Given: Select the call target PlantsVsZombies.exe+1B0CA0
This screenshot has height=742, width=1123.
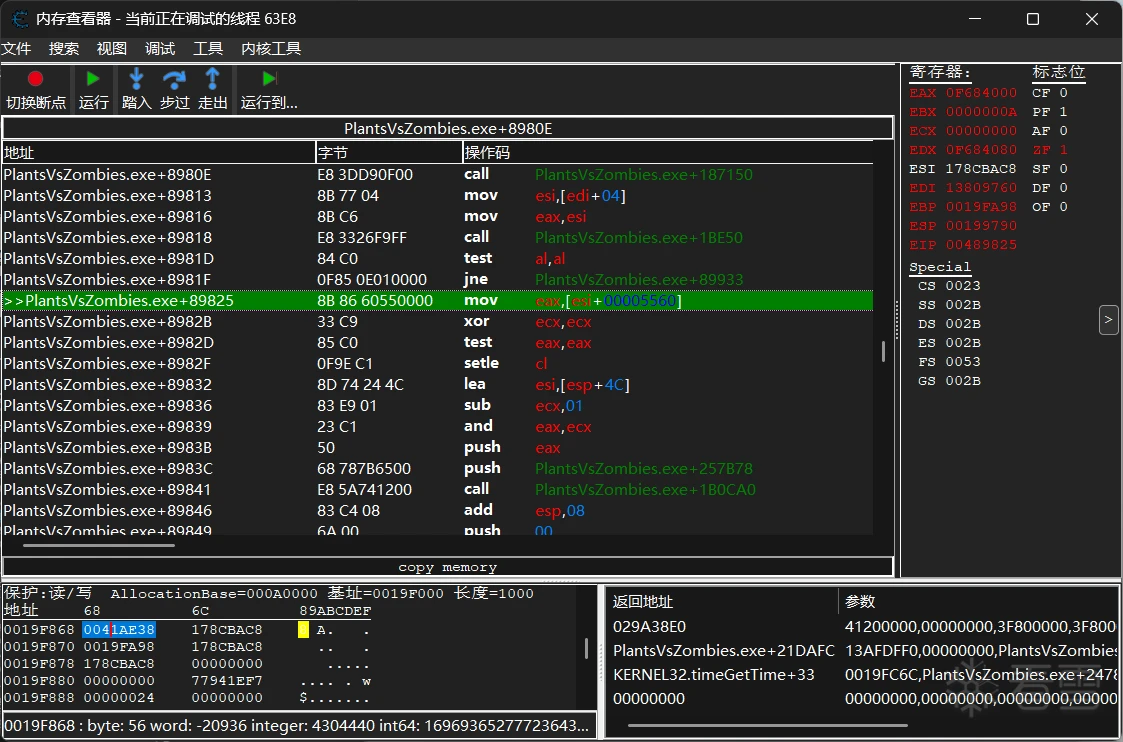Looking at the screenshot, I should point(645,490).
